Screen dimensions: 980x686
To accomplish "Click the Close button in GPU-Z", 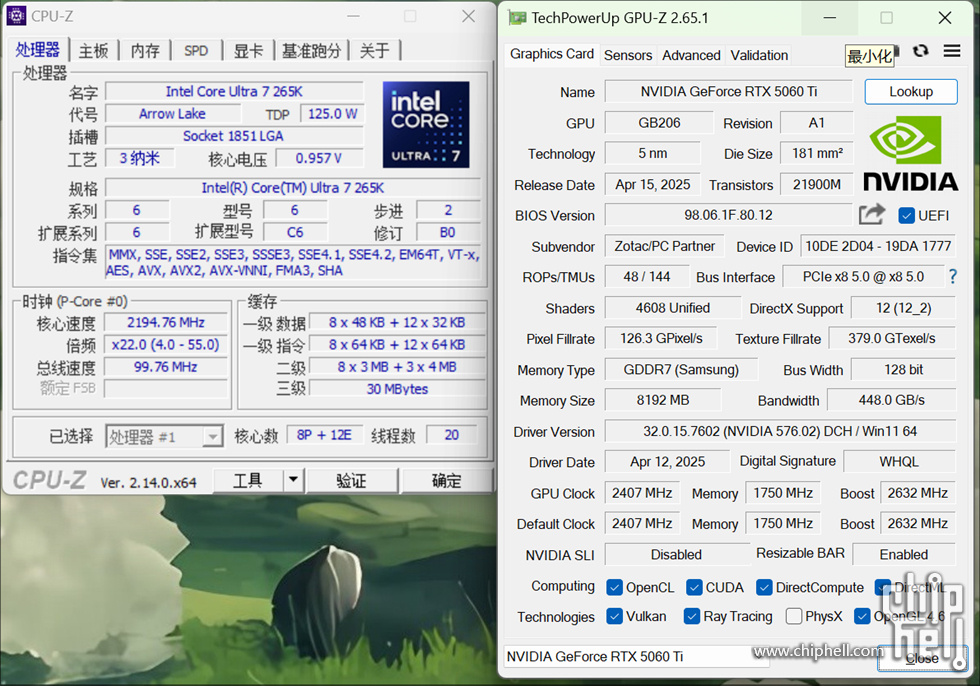I will [x=922, y=659].
